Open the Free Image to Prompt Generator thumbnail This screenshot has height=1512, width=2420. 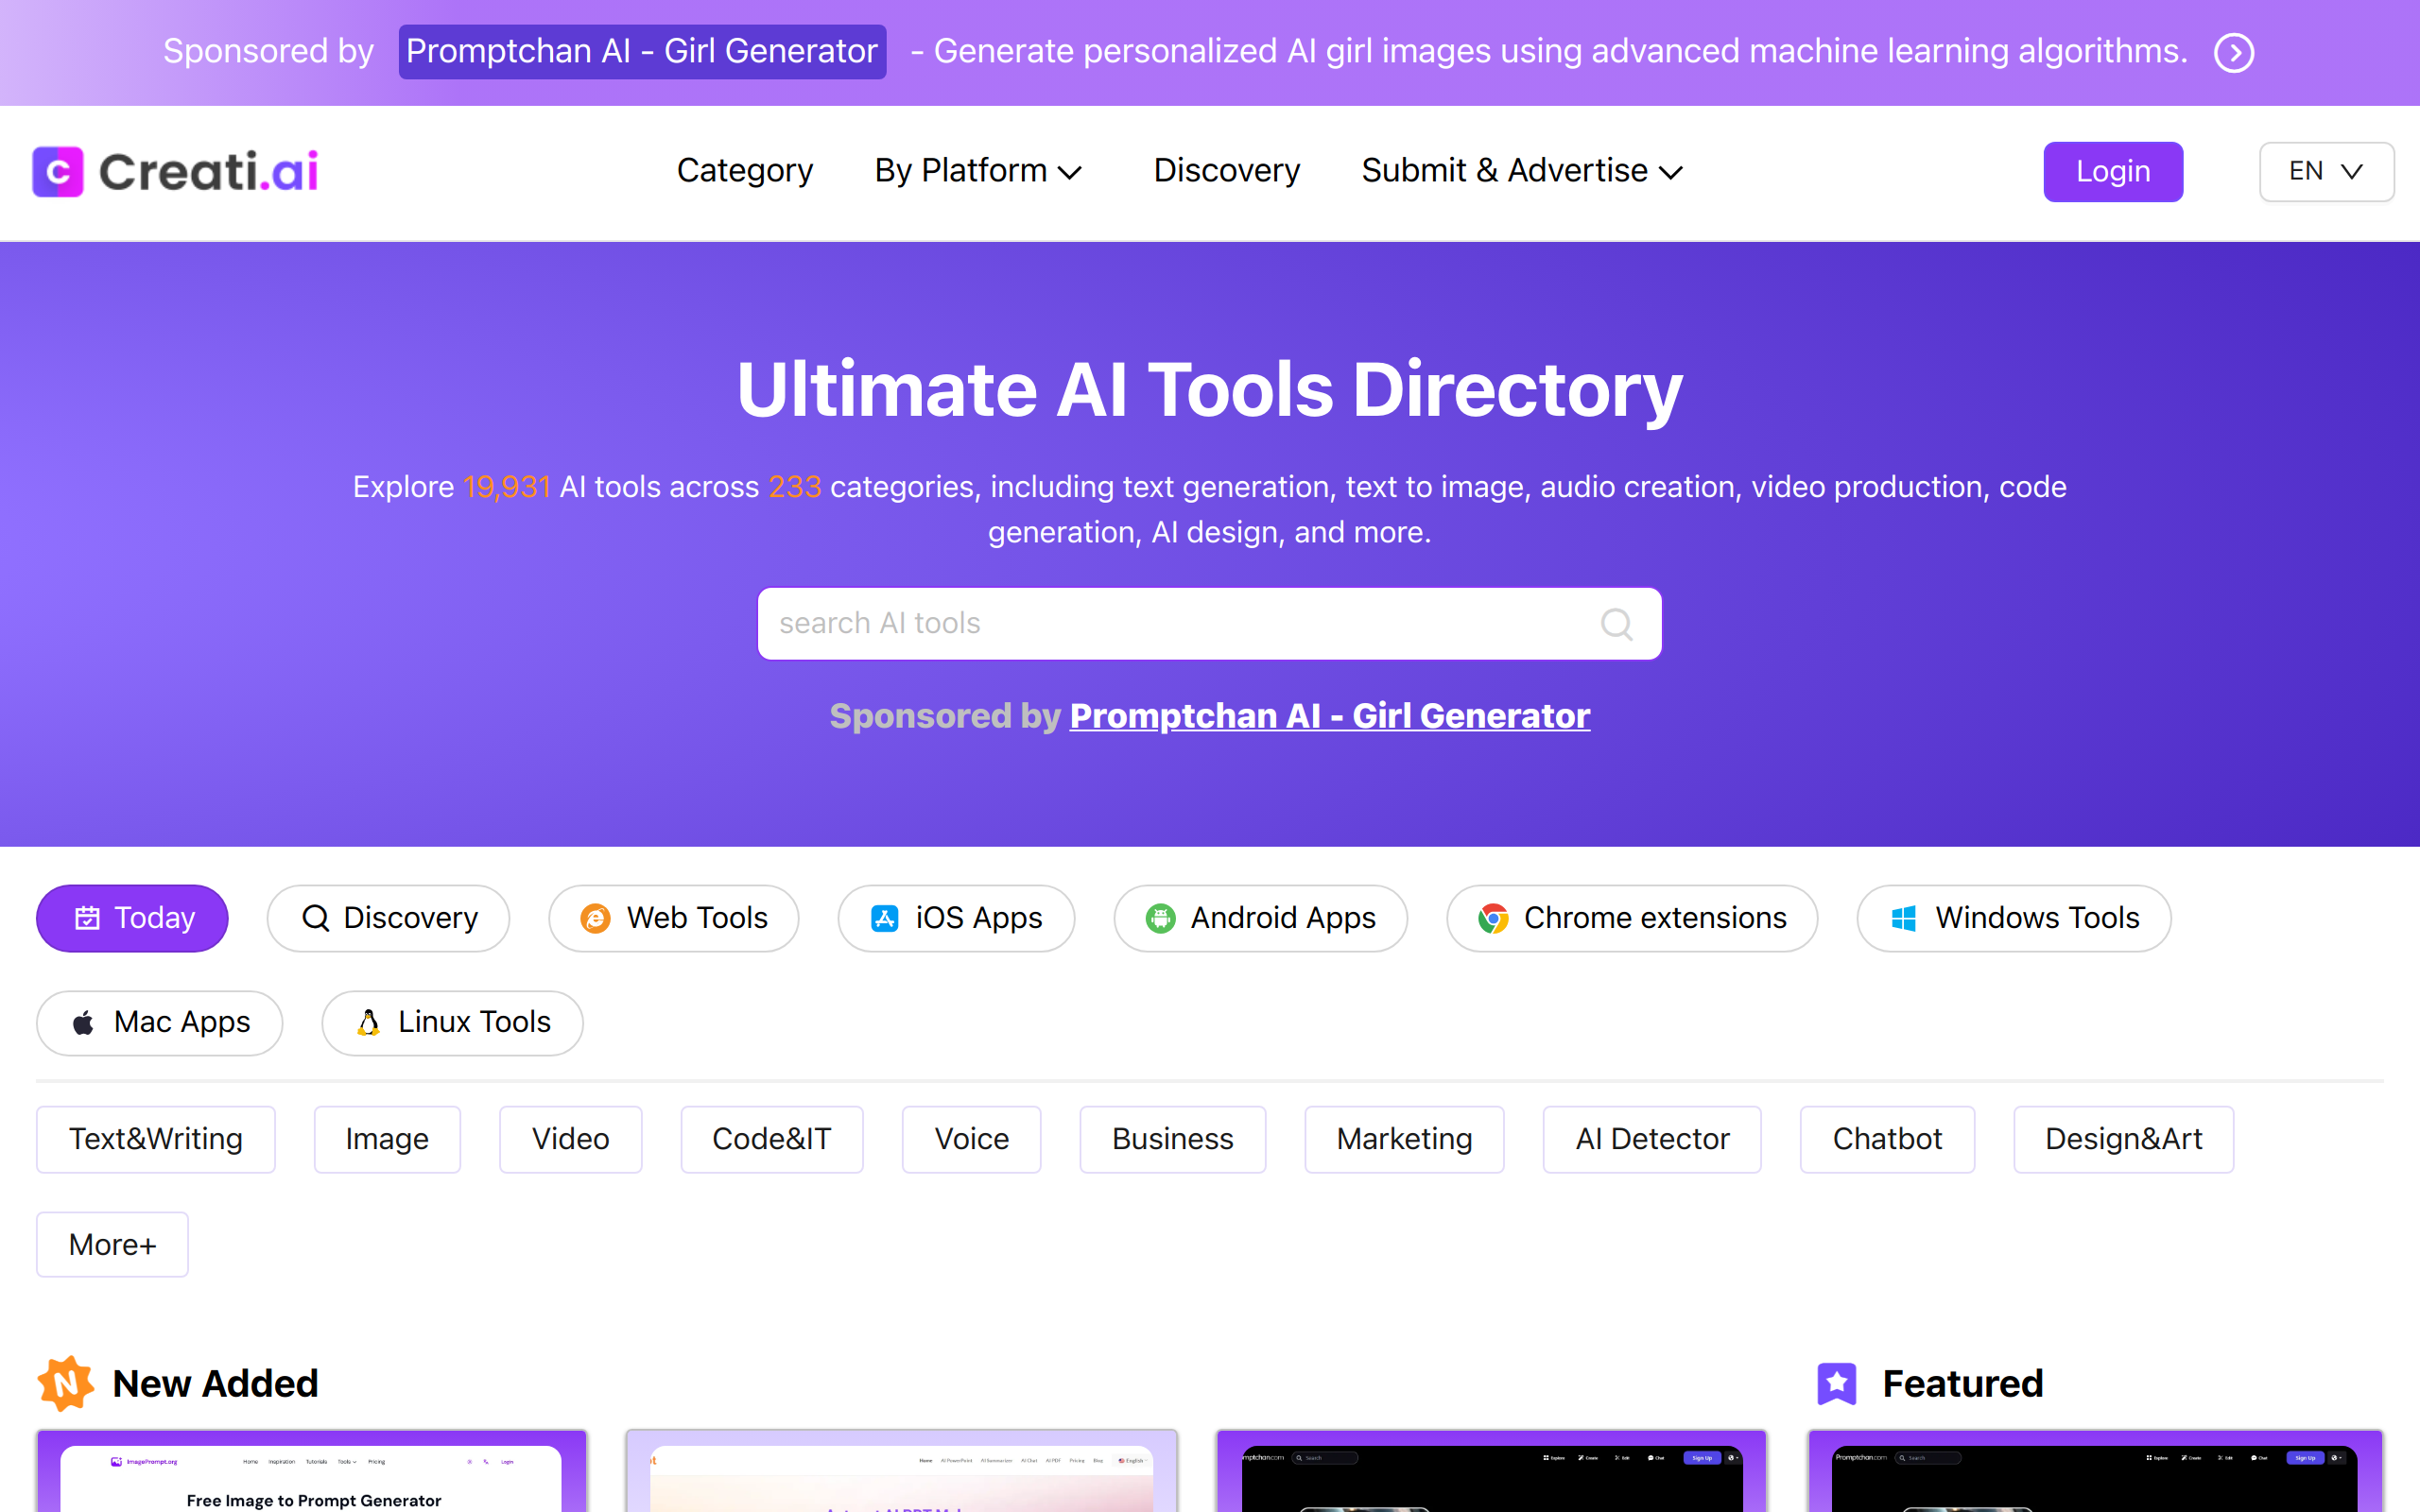(312, 1471)
